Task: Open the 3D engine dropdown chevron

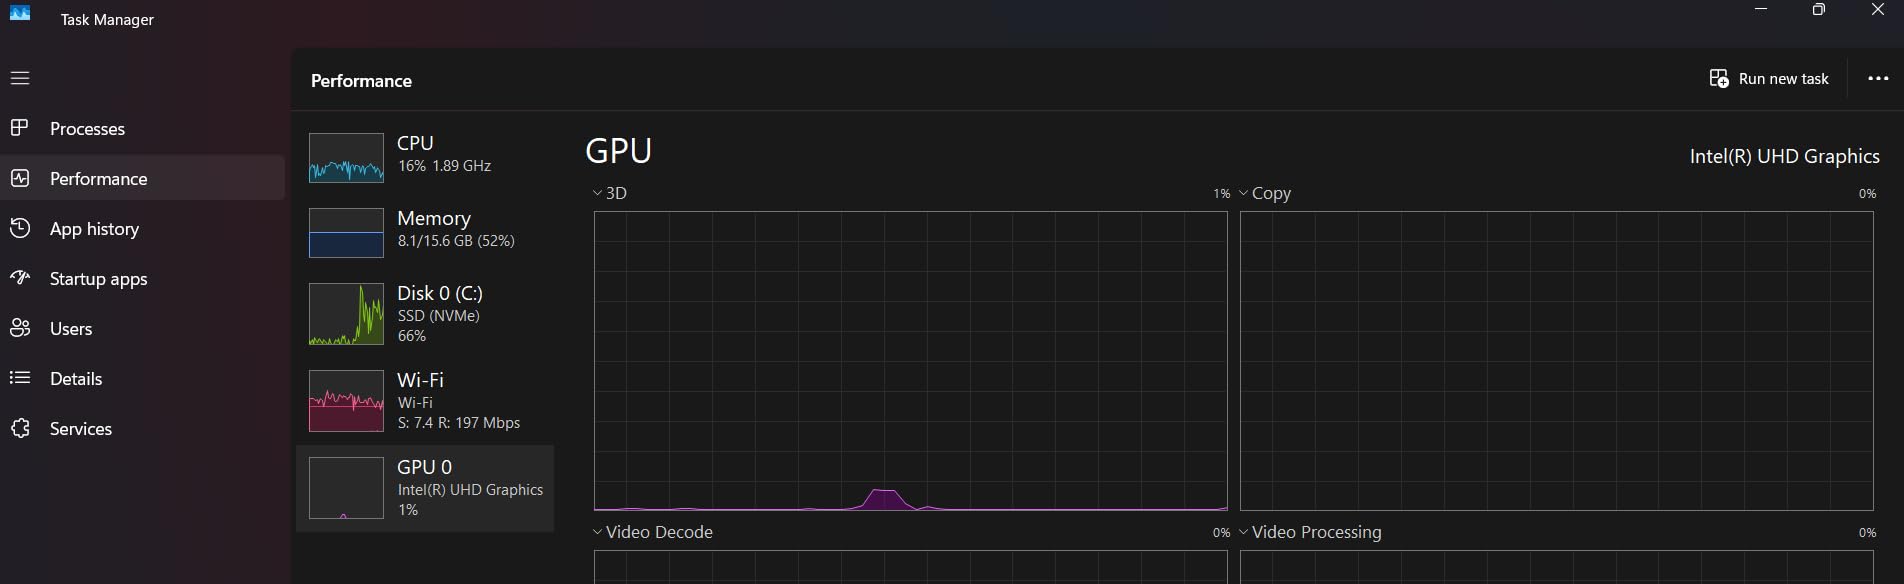Action: point(597,193)
